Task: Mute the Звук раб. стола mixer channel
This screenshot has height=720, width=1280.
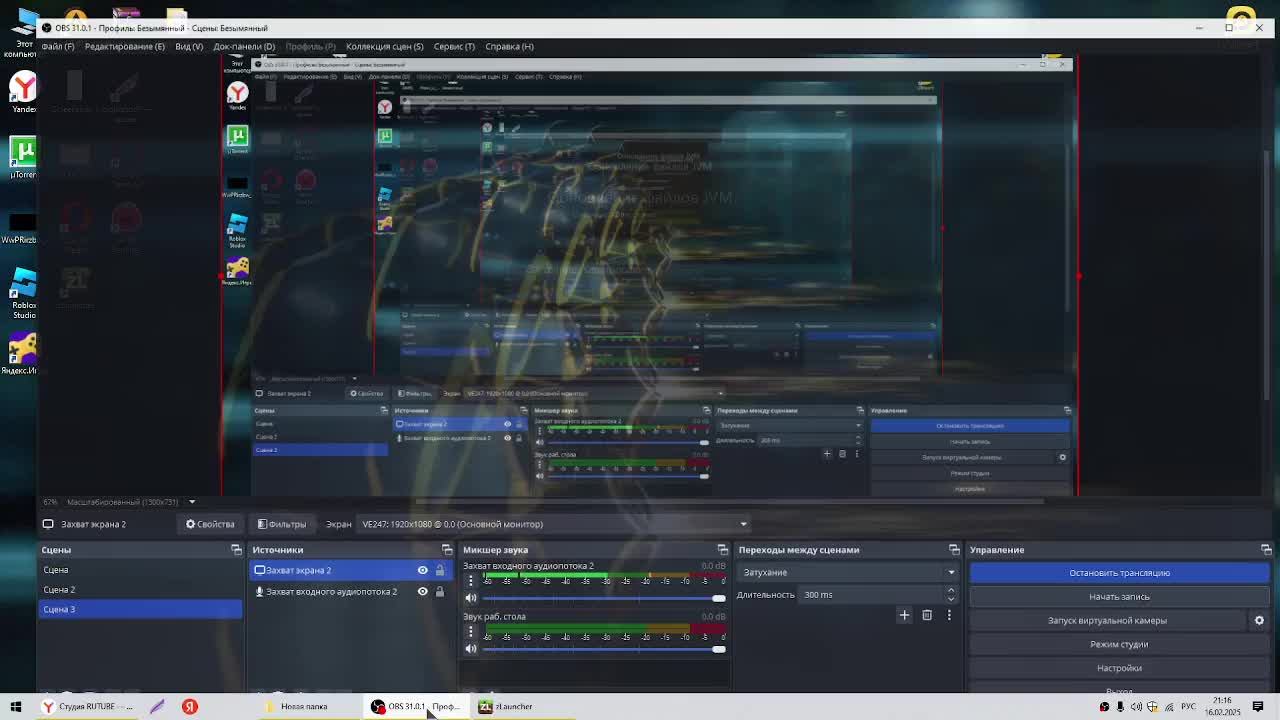Action: [471, 649]
